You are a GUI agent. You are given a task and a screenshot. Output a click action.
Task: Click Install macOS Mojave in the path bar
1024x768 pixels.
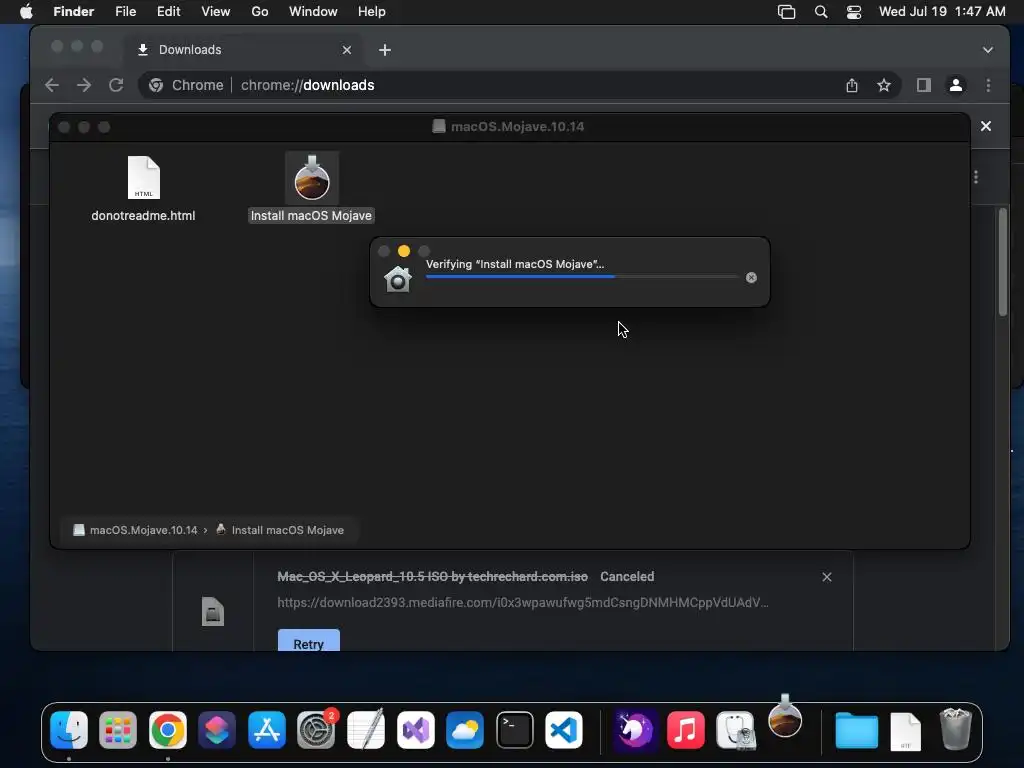pos(280,530)
